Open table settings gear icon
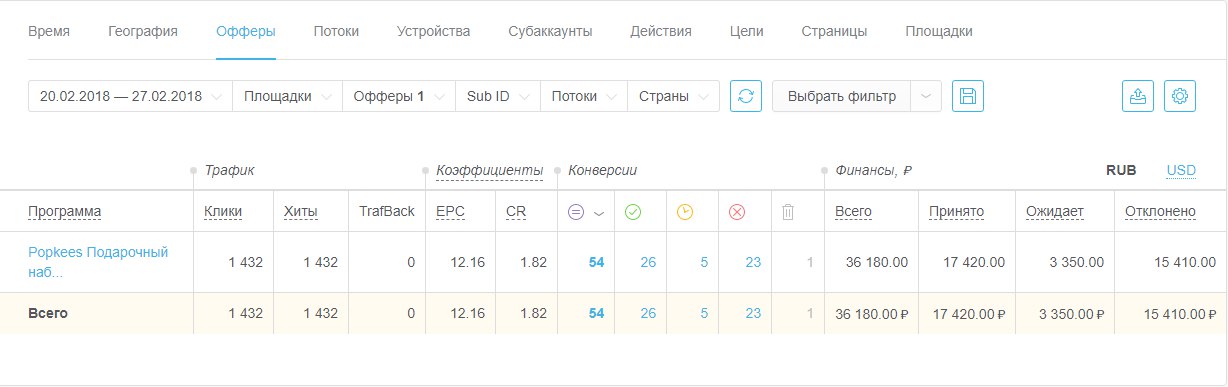Image resolution: width=1228 pixels, height=387 pixels. (1180, 96)
